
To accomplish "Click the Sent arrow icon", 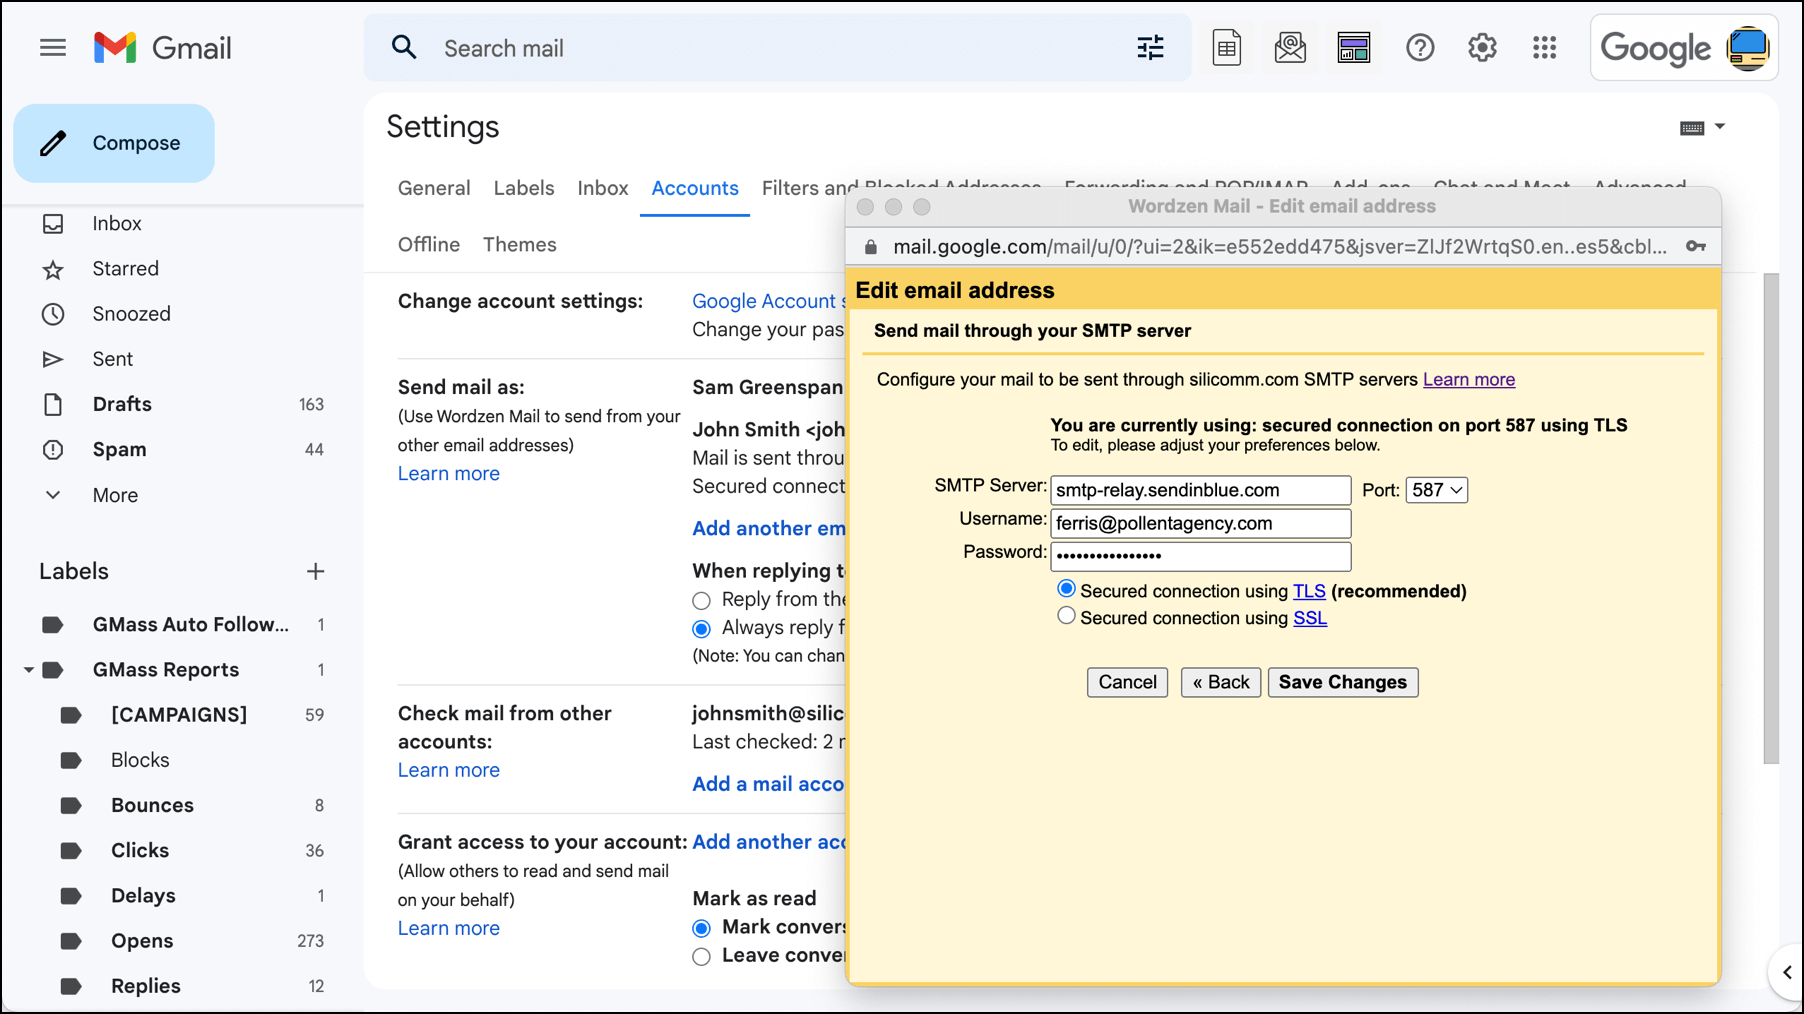I will coord(53,359).
